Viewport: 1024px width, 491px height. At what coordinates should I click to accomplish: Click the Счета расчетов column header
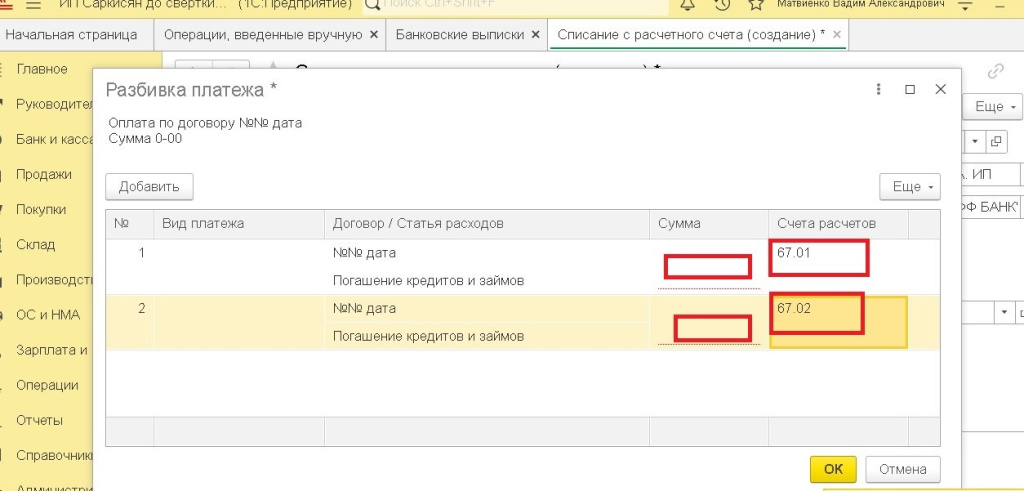[x=838, y=223]
